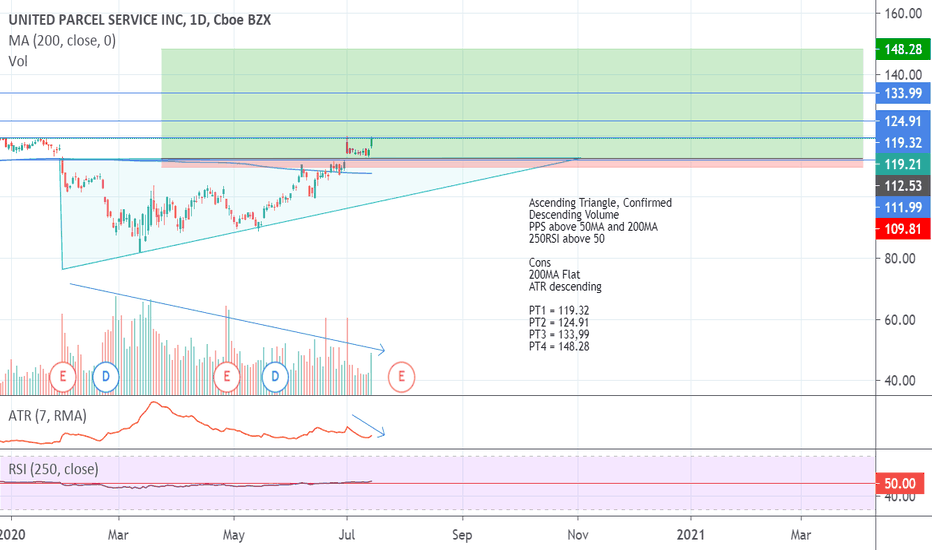Click the May dividend D marker

pyautogui.click(x=275, y=376)
